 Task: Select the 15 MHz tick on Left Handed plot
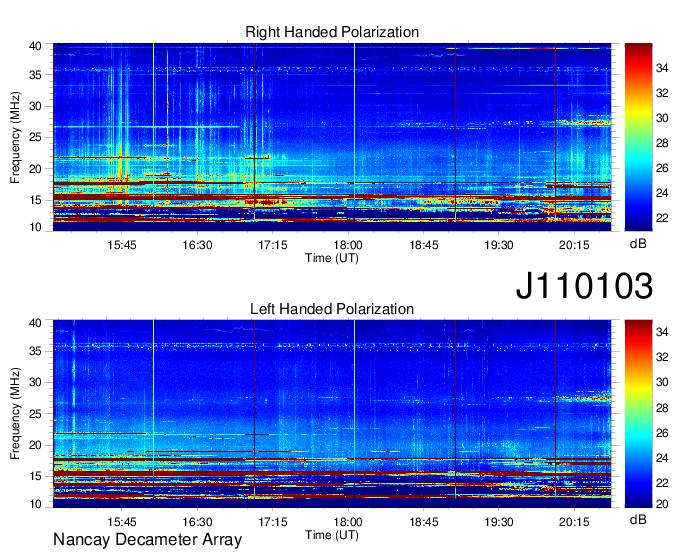click(x=36, y=477)
